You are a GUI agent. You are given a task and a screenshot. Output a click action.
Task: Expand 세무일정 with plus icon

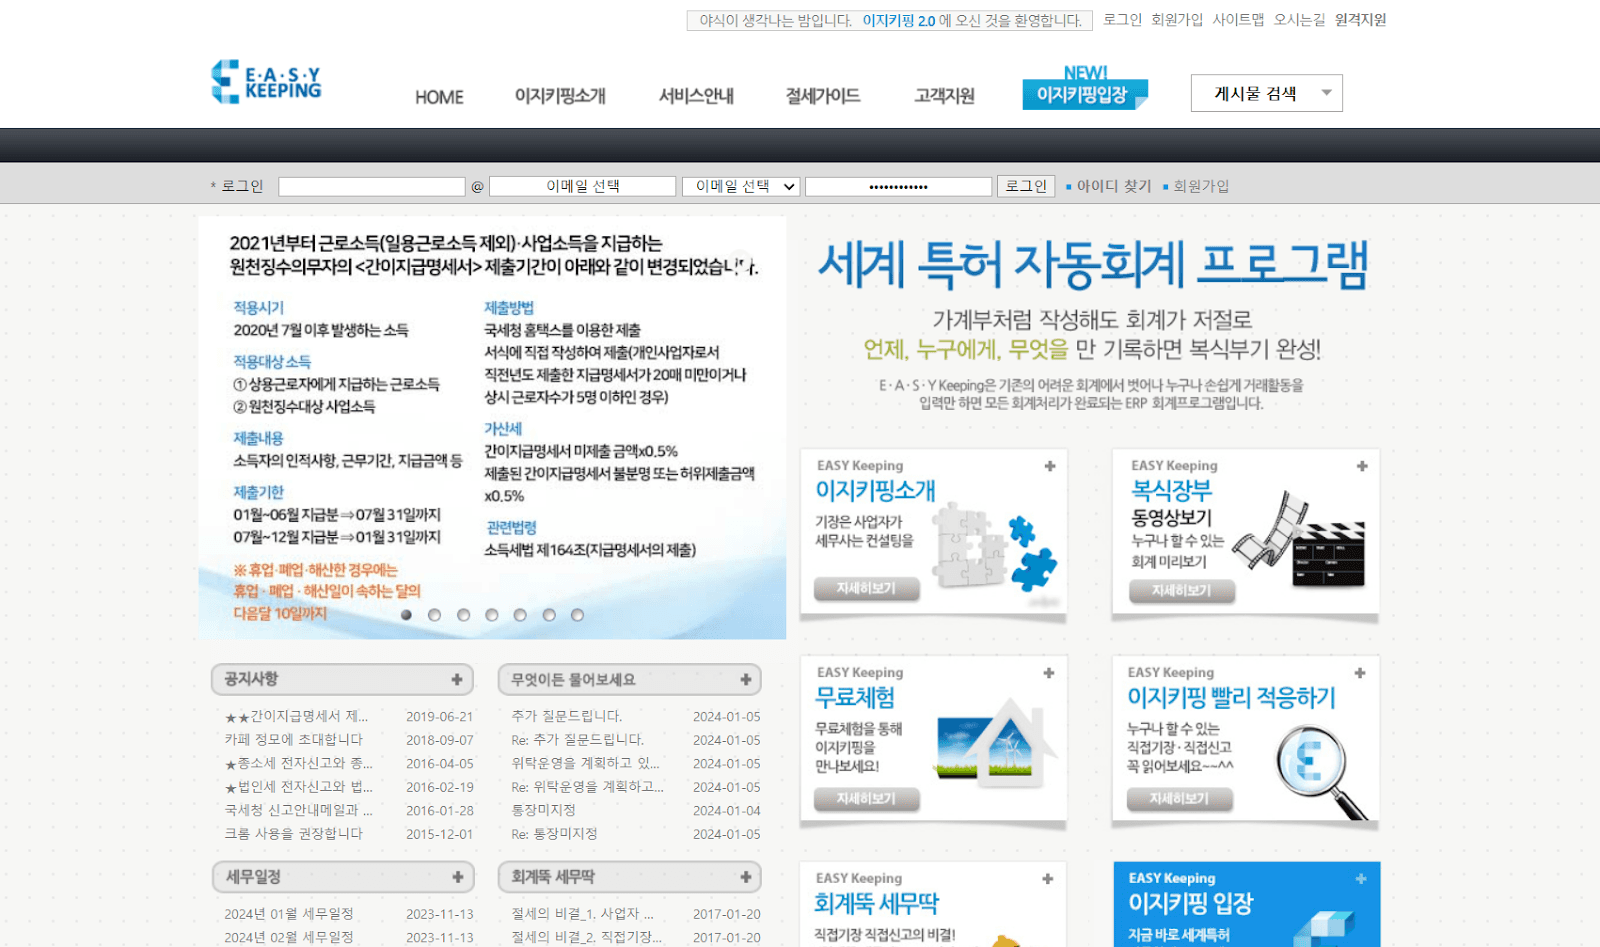[x=458, y=877]
